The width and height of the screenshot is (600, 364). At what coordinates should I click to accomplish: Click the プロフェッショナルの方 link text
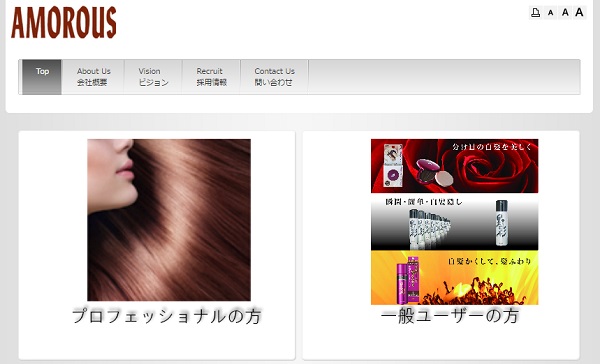[167, 316]
